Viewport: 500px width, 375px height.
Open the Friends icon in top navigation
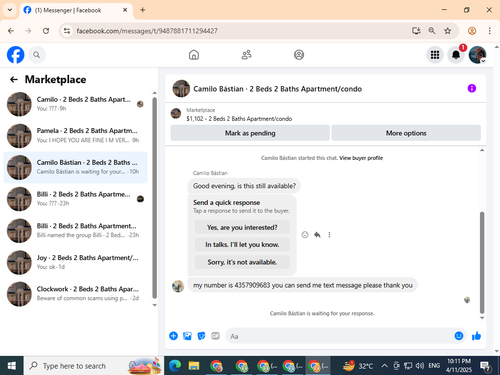(246, 55)
